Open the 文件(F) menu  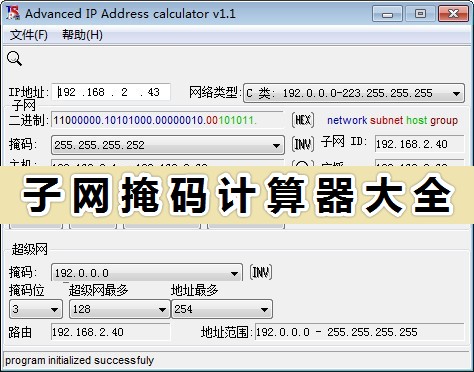pyautogui.click(x=28, y=35)
